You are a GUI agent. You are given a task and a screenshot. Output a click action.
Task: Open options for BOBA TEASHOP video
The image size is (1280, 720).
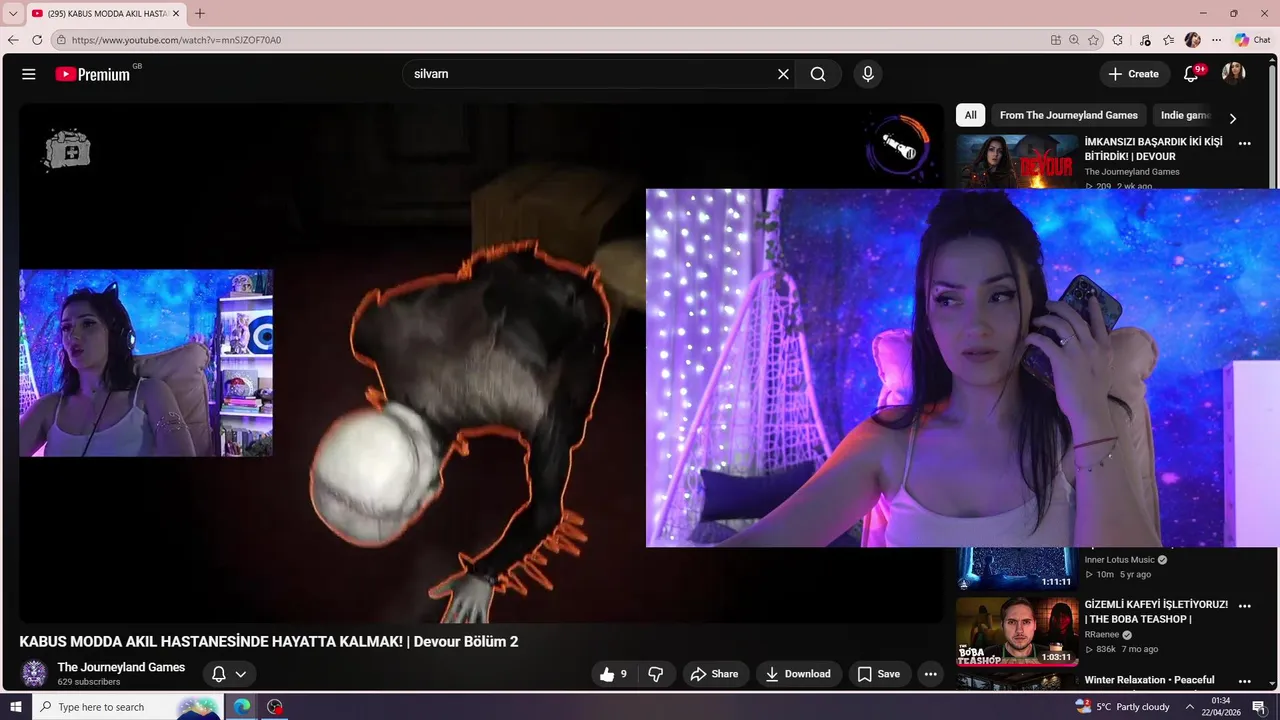tap(1245, 606)
